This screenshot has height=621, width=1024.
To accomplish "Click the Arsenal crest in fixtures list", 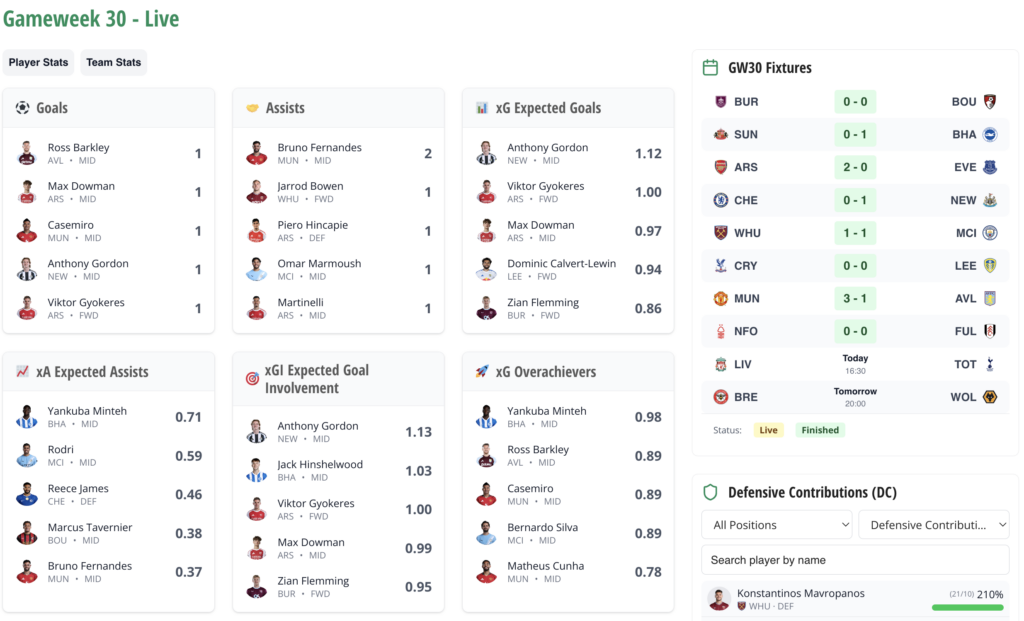I will click(721, 167).
